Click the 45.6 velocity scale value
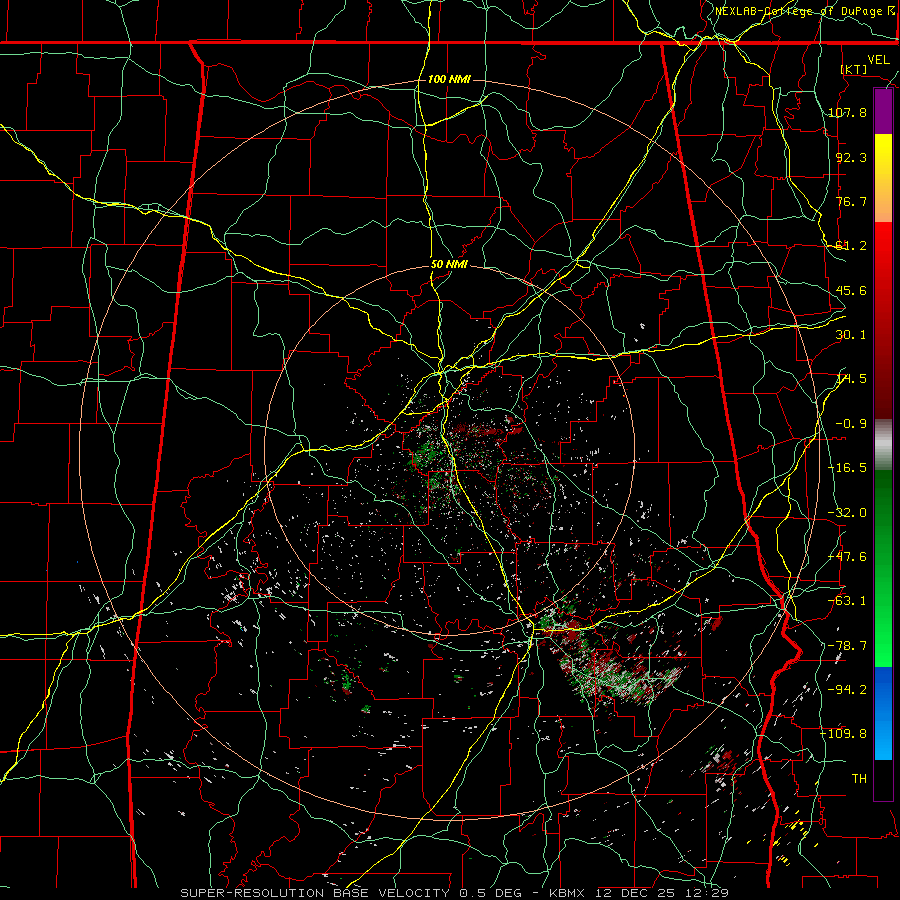 (x=851, y=290)
